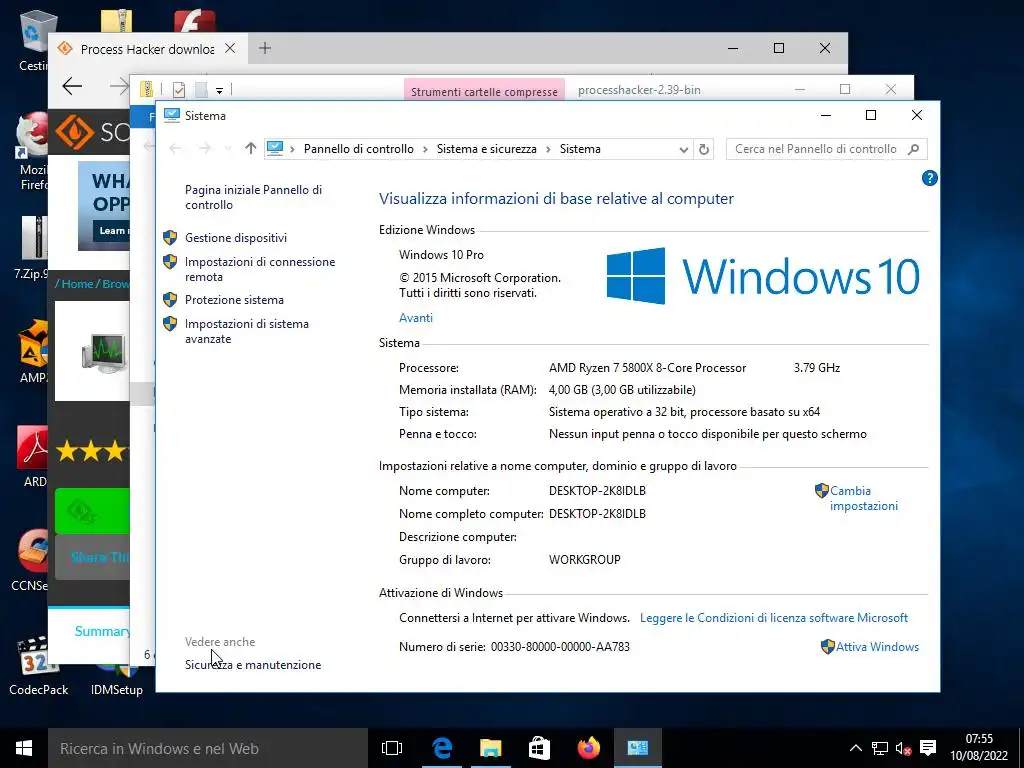This screenshot has height=768, width=1024.
Task: Click the back arrow in Sistema window
Action: 175,148
